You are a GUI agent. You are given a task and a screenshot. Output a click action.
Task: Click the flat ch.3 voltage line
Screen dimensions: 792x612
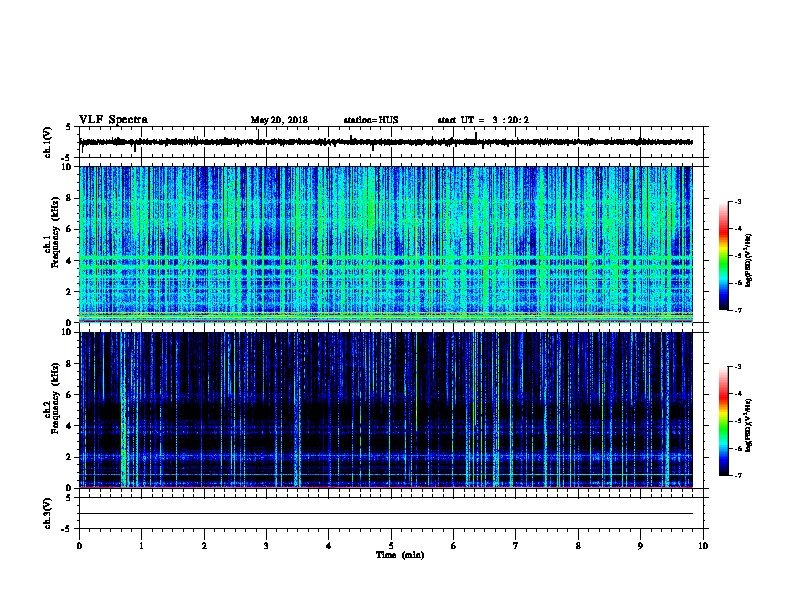tap(386, 514)
